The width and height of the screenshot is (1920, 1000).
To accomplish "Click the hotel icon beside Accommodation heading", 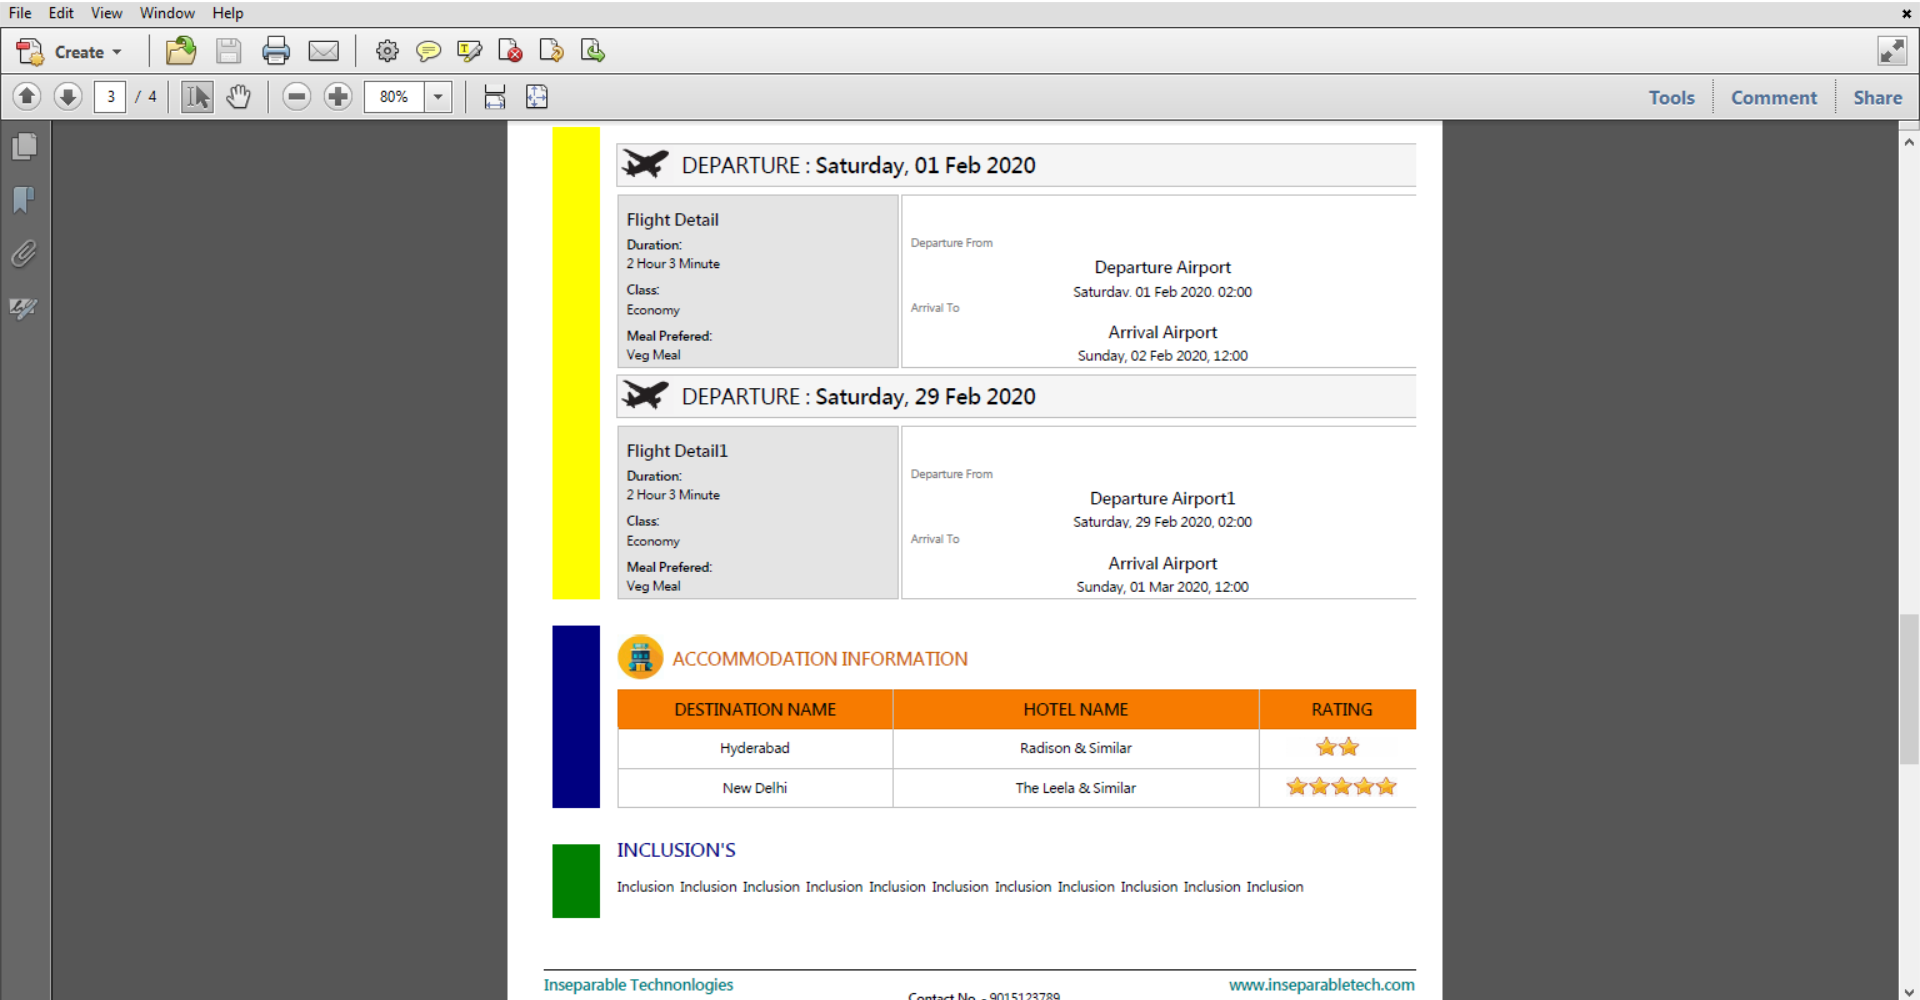I will click(640, 658).
